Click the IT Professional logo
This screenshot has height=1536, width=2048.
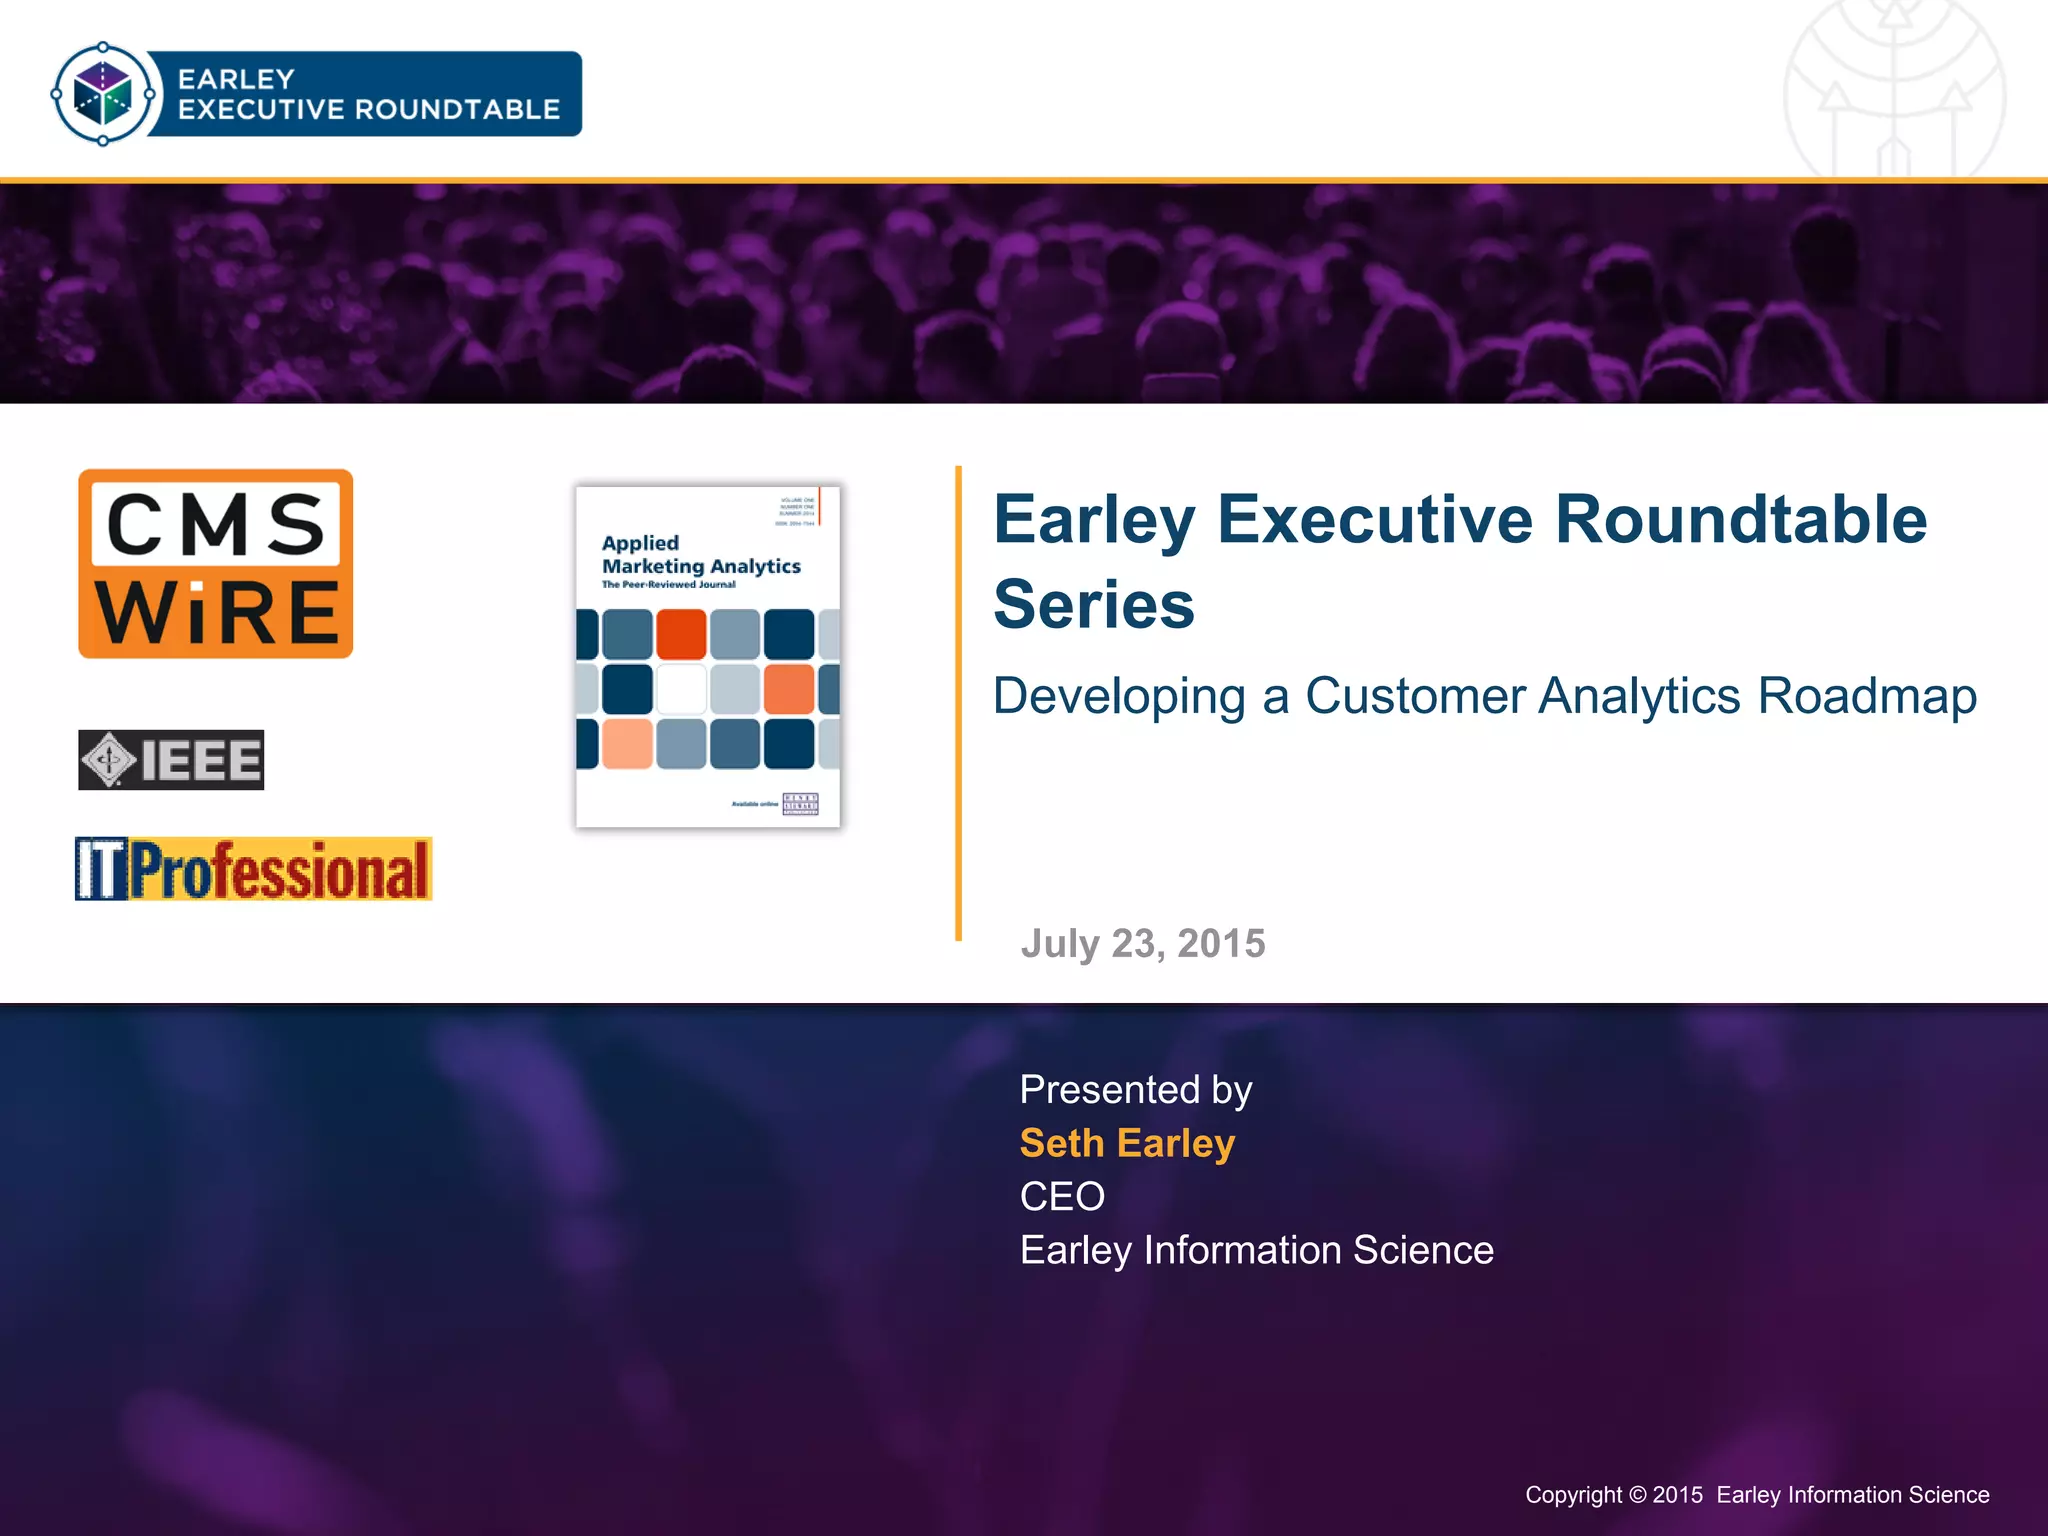click(254, 869)
